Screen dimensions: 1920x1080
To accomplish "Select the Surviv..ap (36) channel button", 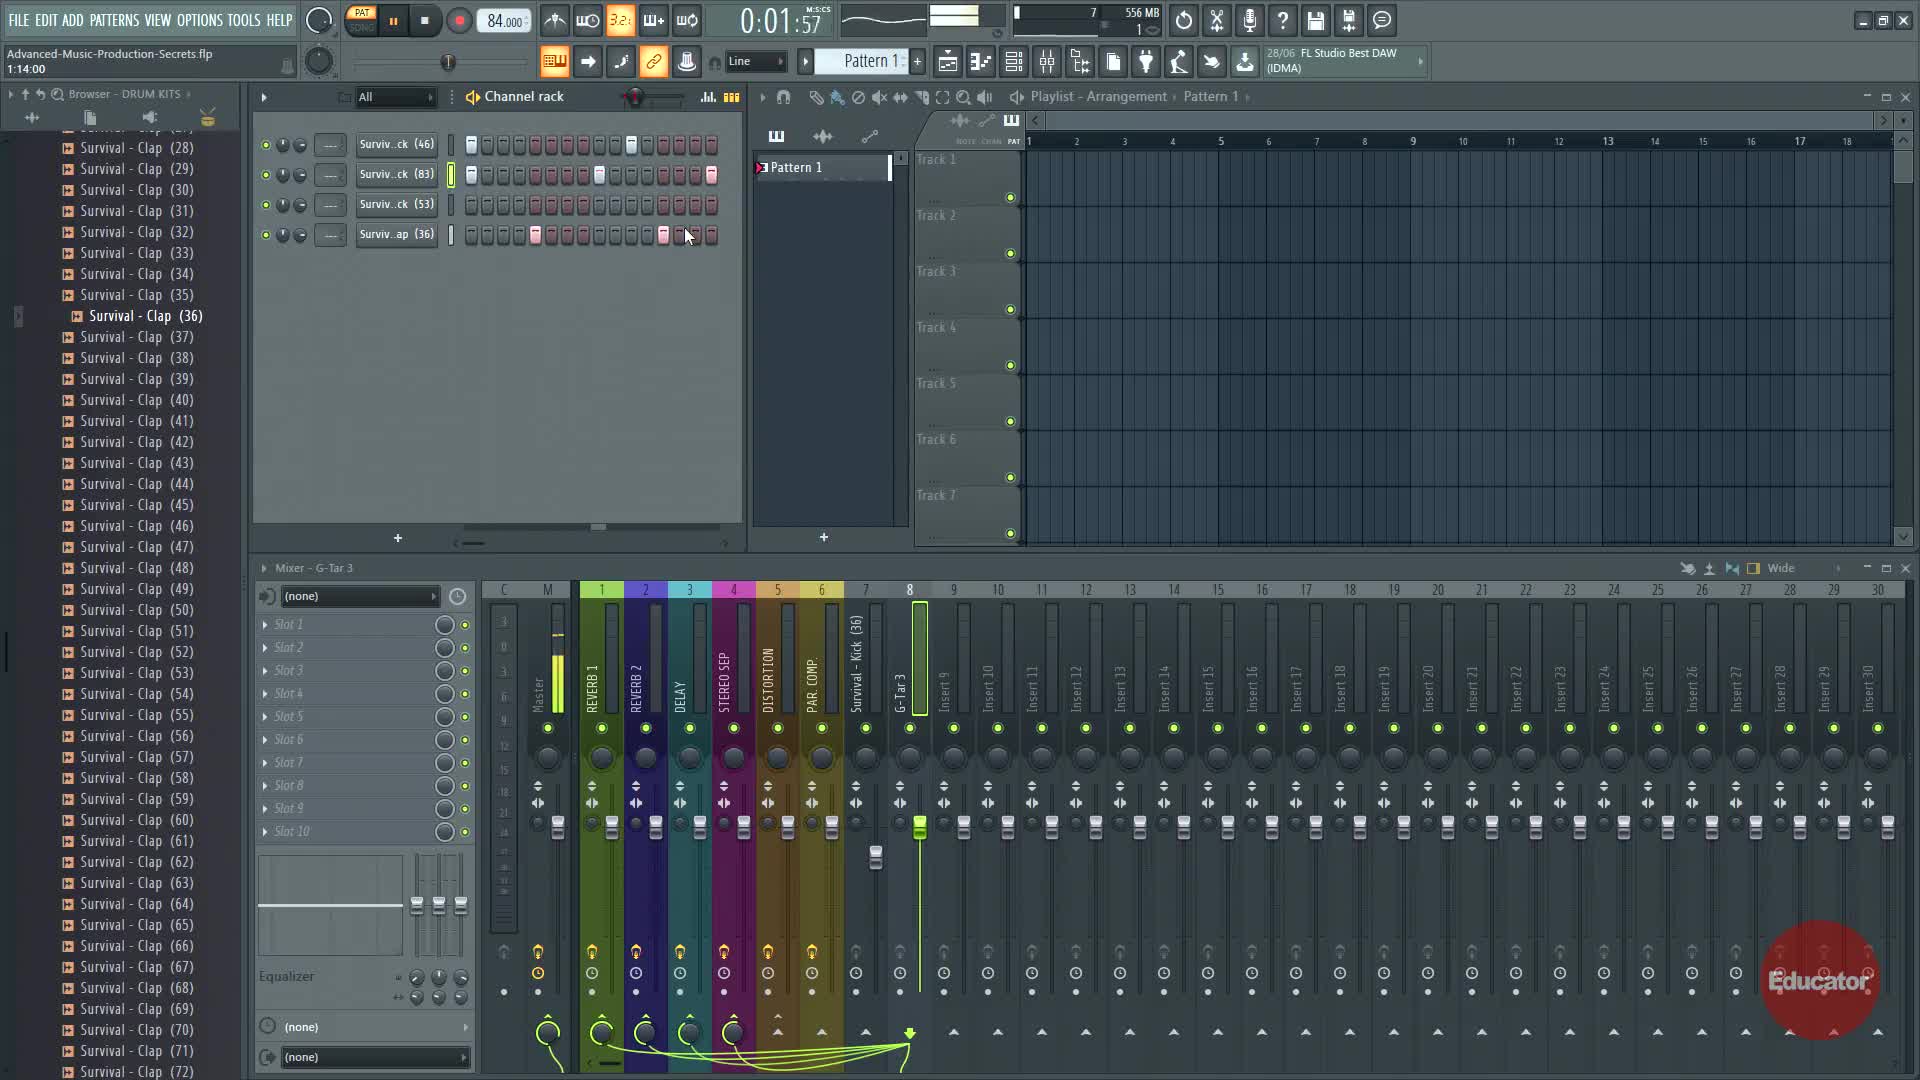I will pyautogui.click(x=396, y=235).
